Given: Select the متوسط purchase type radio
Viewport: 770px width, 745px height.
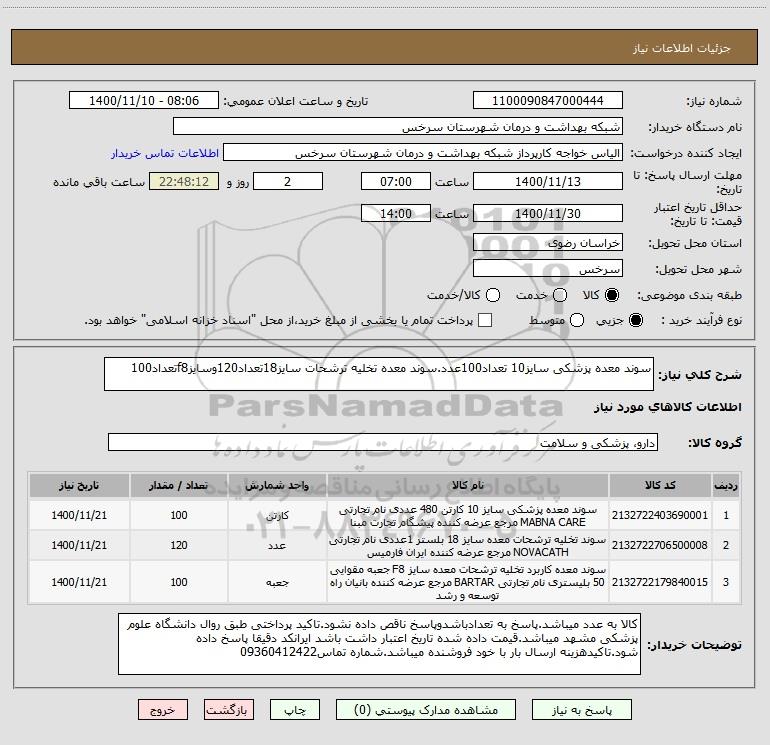Looking at the screenshot, I should pos(577,320).
